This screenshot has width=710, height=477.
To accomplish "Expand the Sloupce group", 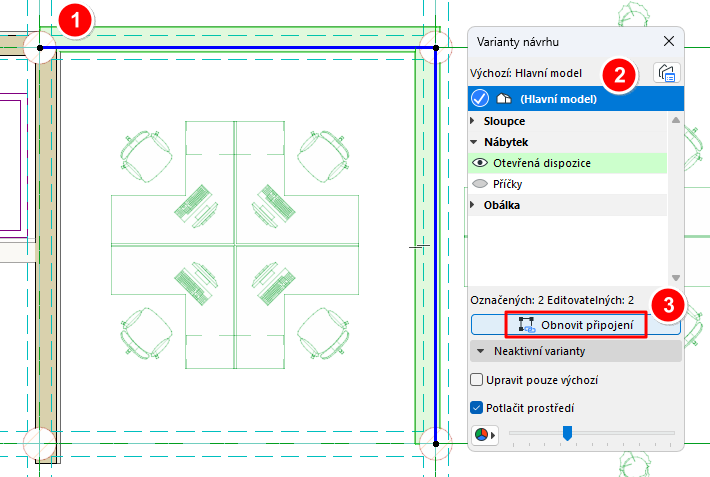I will [473, 121].
